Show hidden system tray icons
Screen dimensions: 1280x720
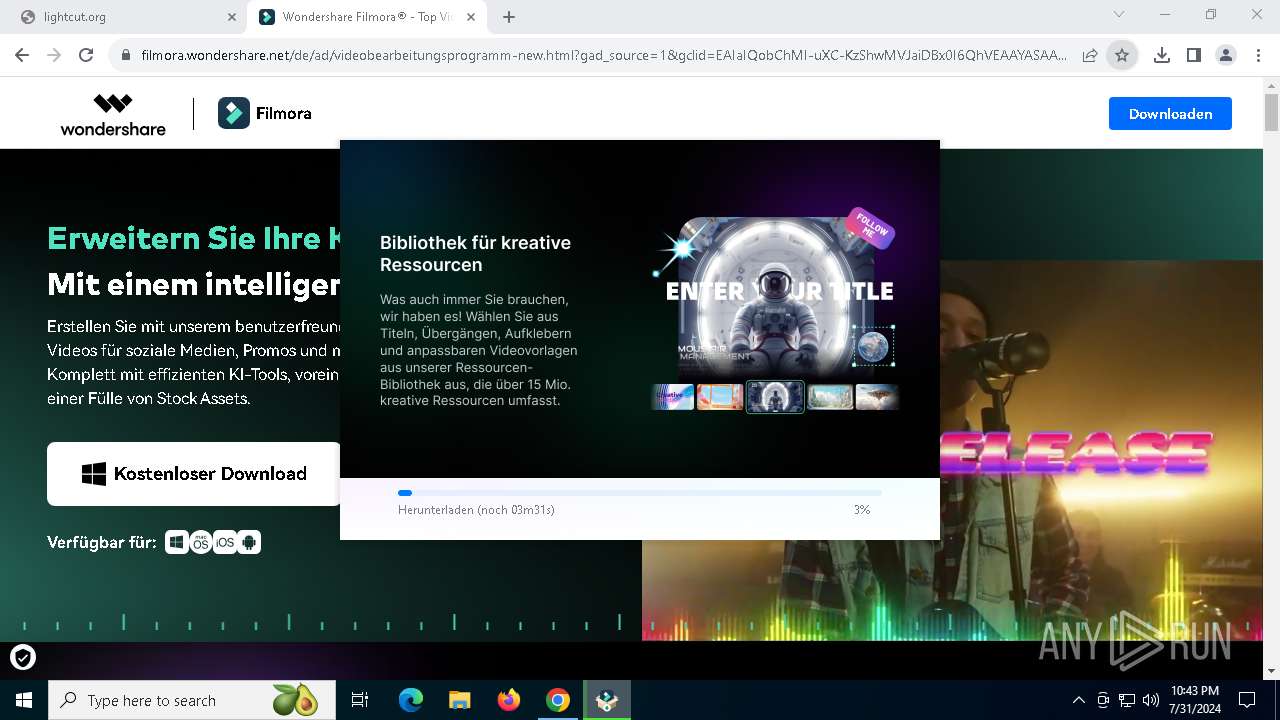[1078, 700]
